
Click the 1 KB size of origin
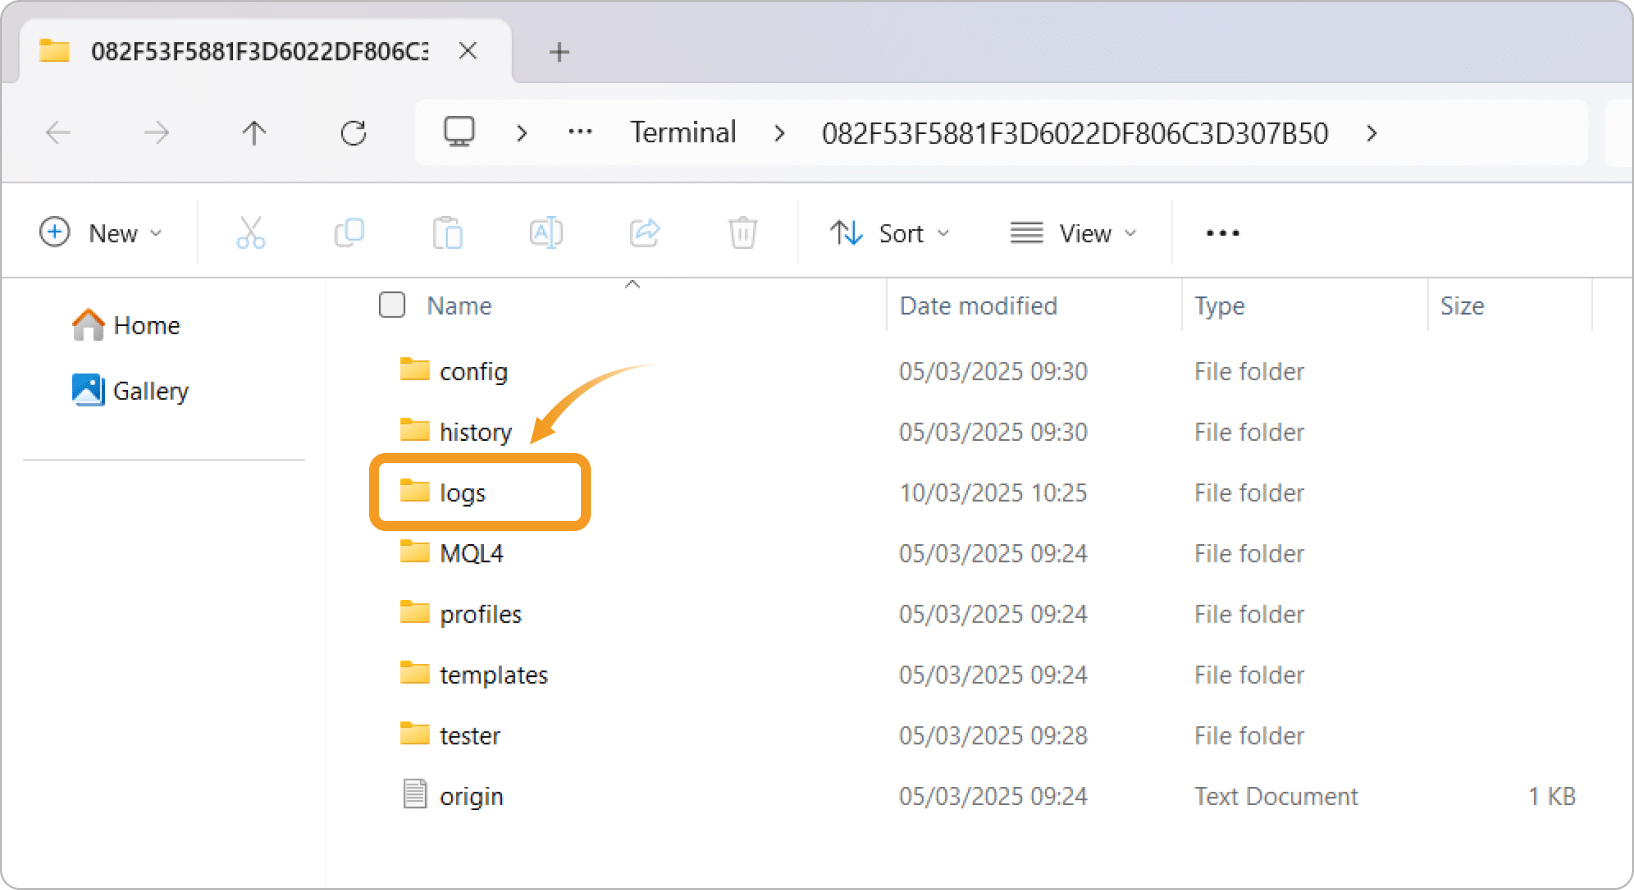(1552, 797)
